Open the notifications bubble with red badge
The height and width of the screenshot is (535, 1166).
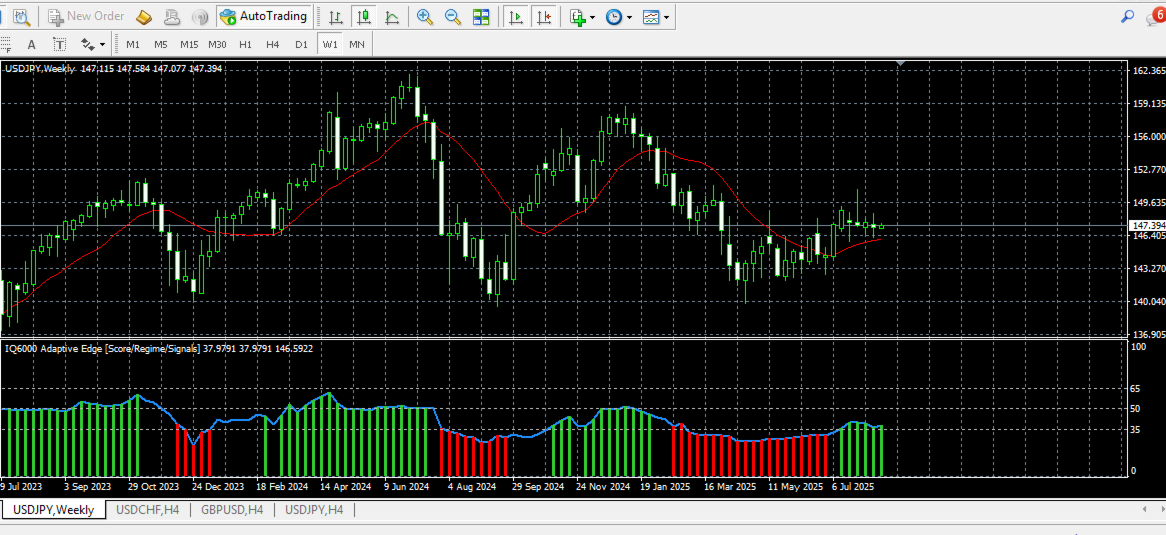(x=1158, y=15)
